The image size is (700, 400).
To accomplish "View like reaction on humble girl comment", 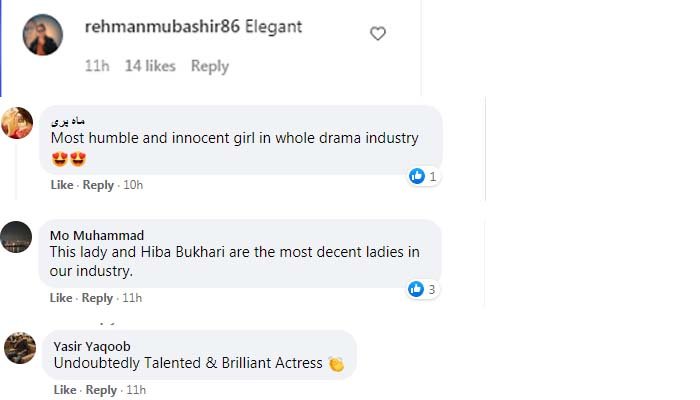I will pos(423,177).
